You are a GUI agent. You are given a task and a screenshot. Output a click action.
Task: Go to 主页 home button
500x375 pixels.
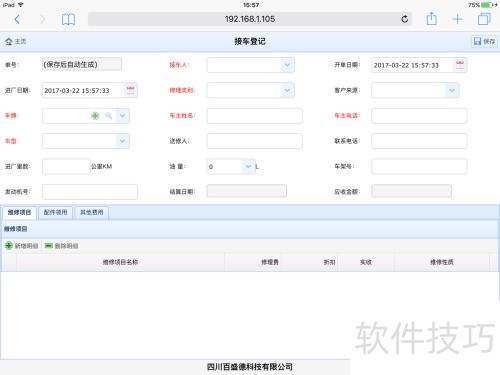16,41
